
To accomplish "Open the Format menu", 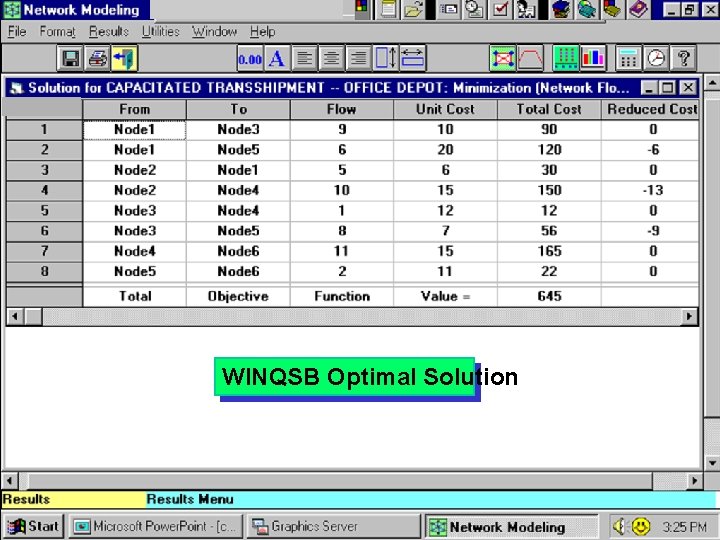I will coord(57,32).
